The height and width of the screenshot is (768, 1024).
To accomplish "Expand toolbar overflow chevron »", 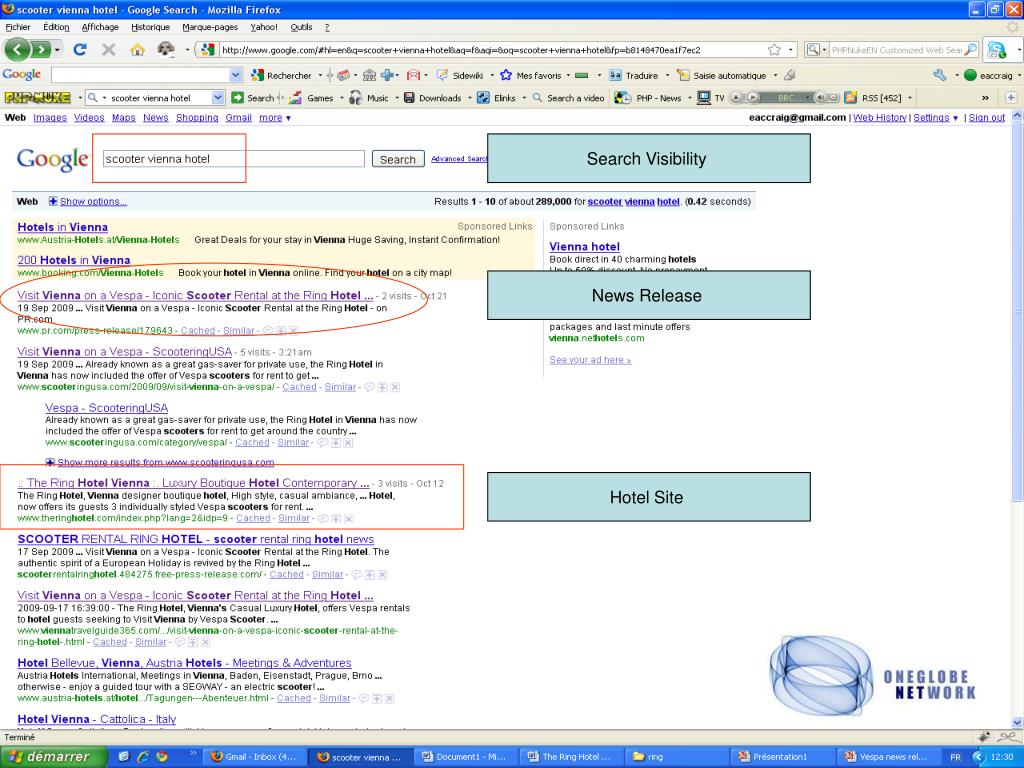I will click(985, 98).
